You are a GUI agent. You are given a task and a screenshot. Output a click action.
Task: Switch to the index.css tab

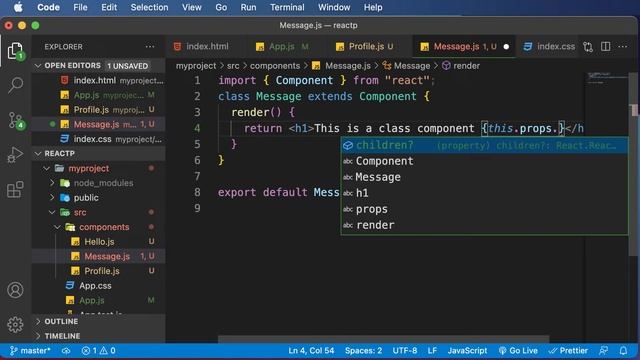[x=550, y=47]
